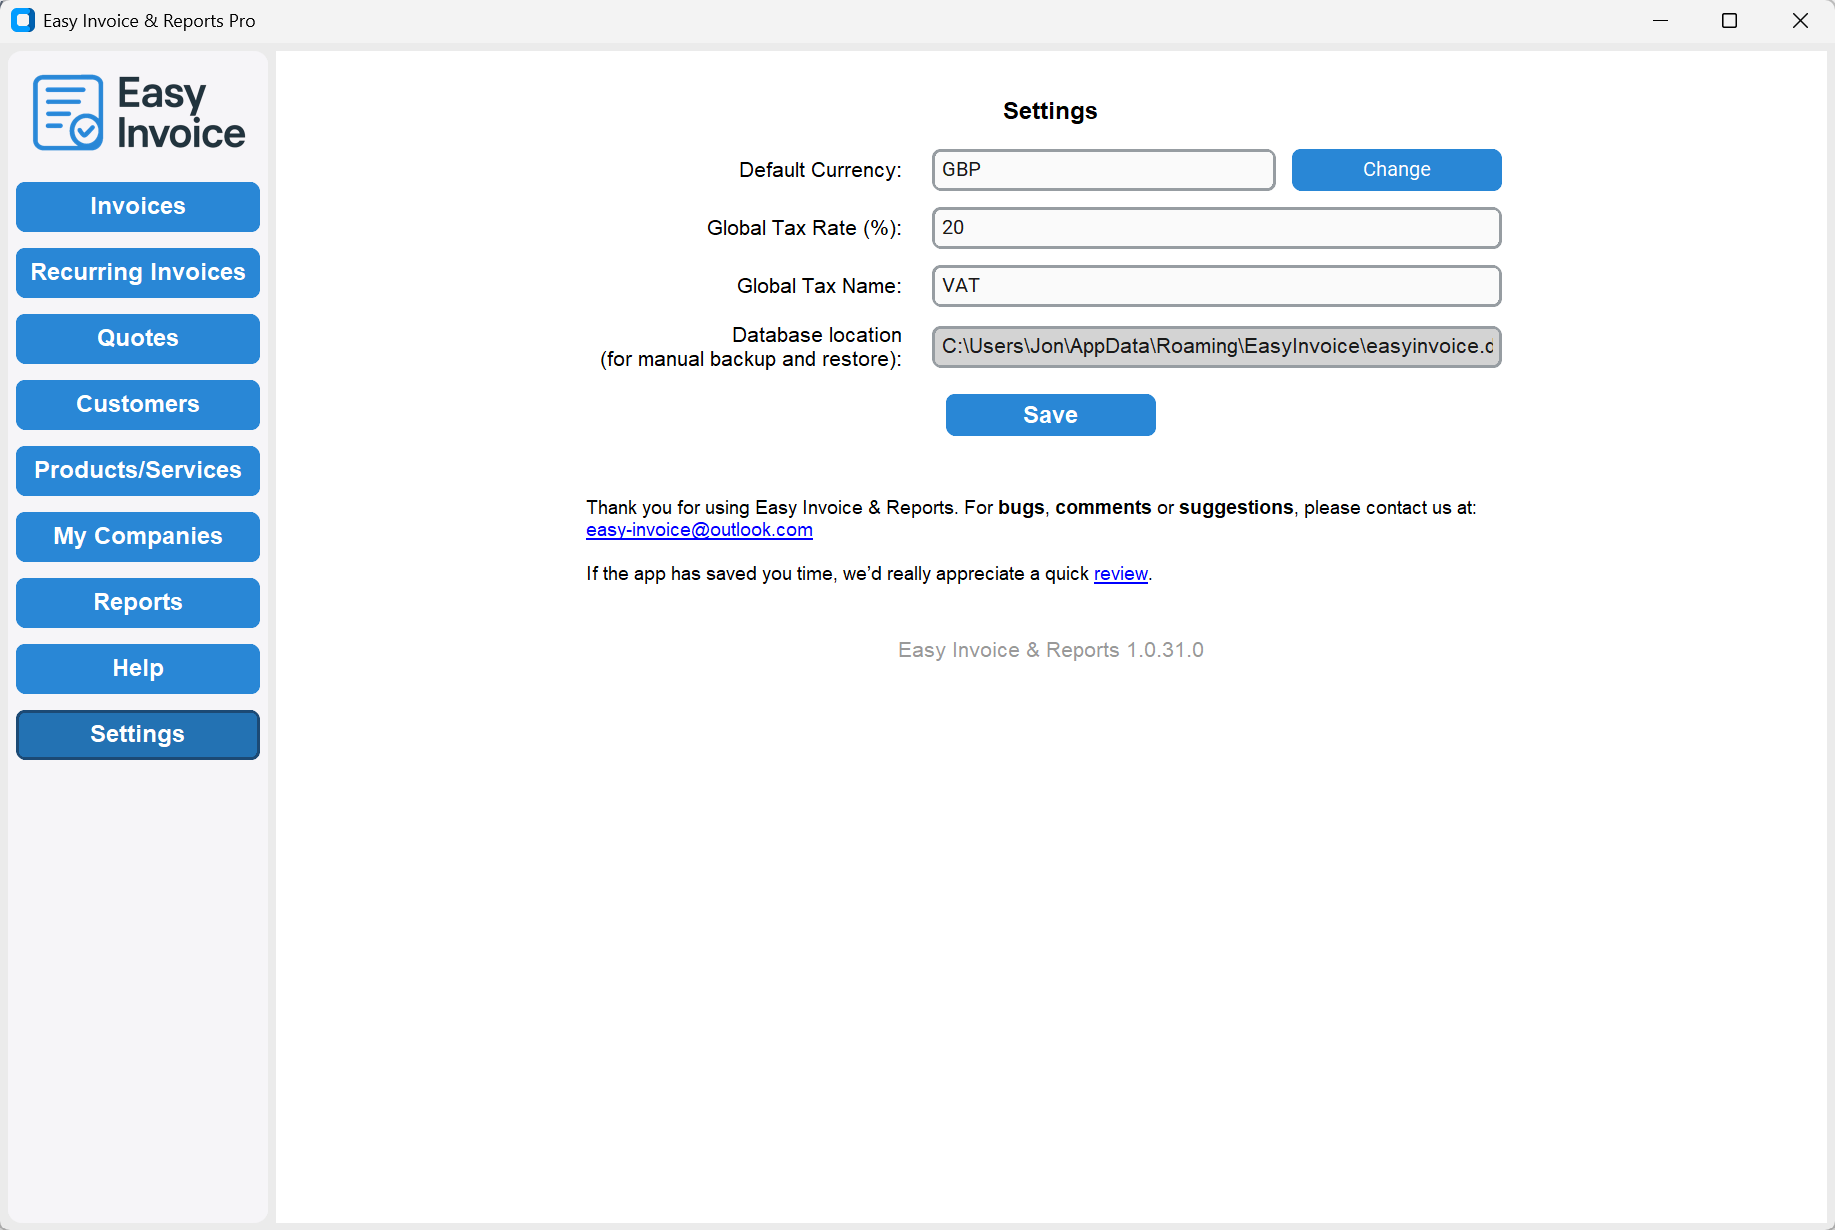Screen dimensions: 1835x1230
Task: Maximize the application window
Action: point(1729,21)
